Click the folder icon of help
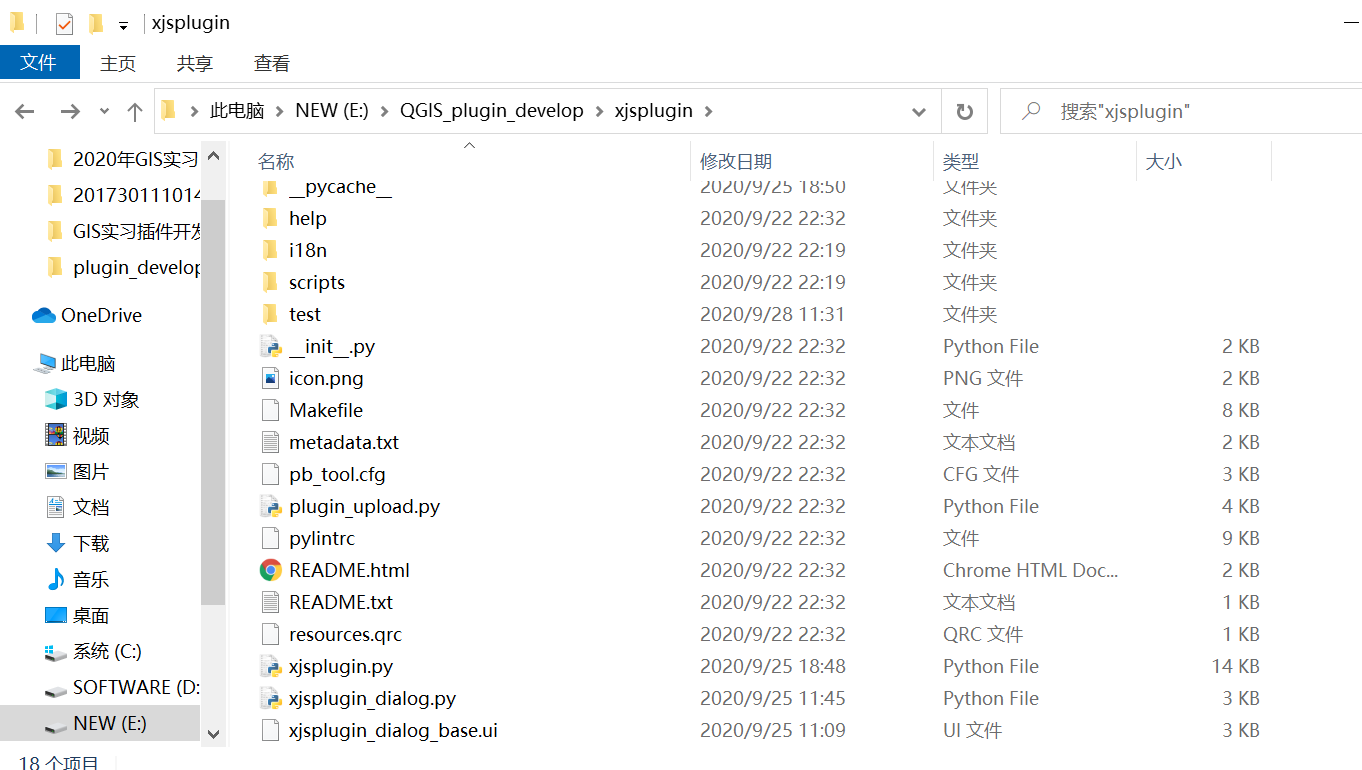This screenshot has height=770, width=1362. [270, 218]
